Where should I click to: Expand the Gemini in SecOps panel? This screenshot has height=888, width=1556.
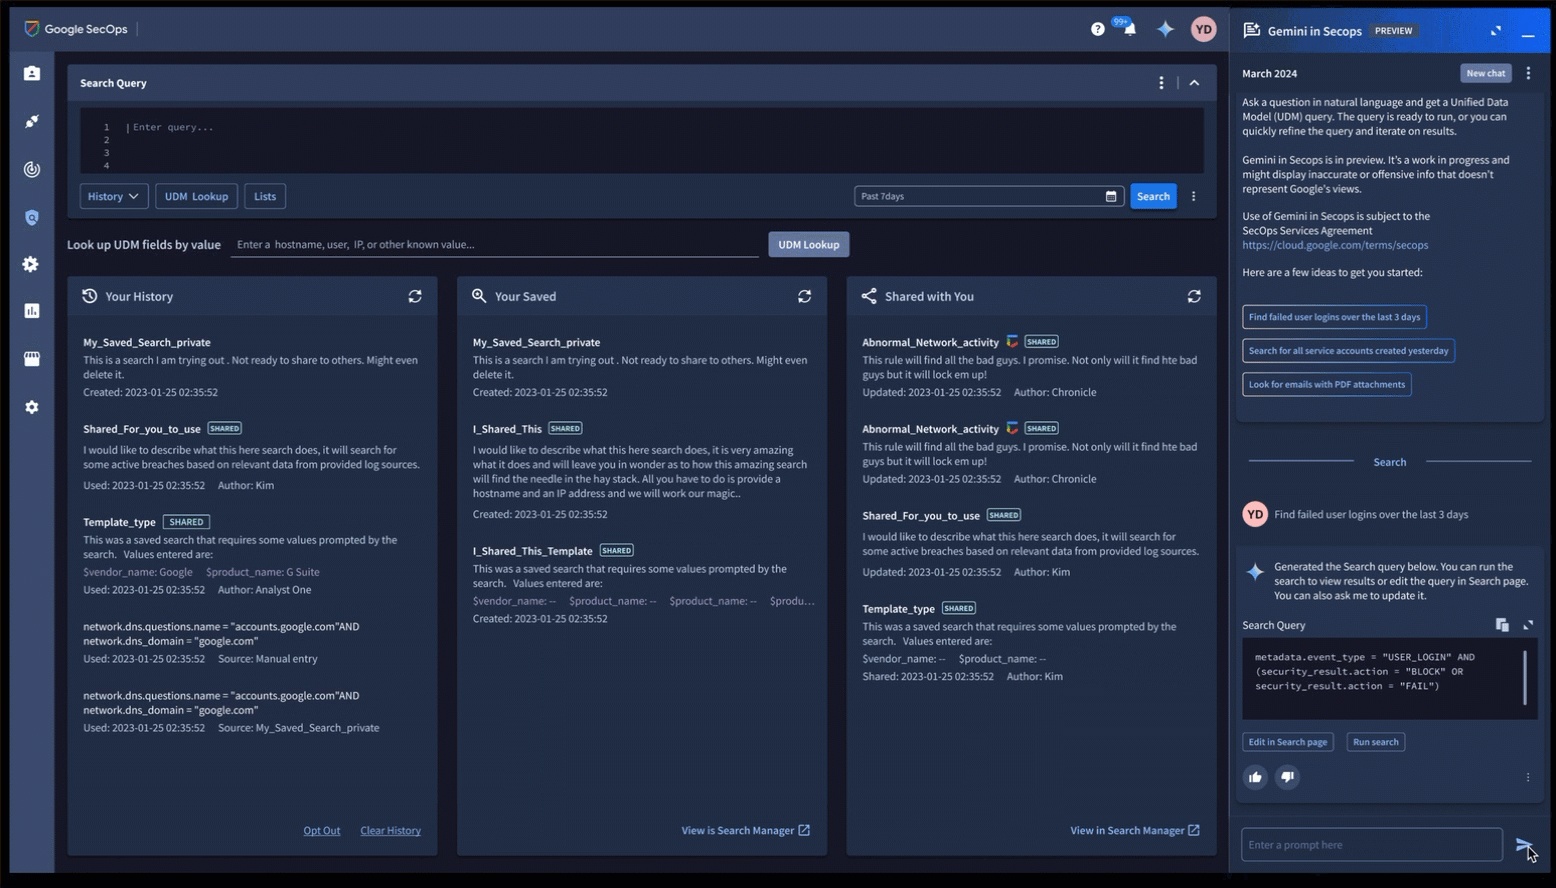point(1496,31)
